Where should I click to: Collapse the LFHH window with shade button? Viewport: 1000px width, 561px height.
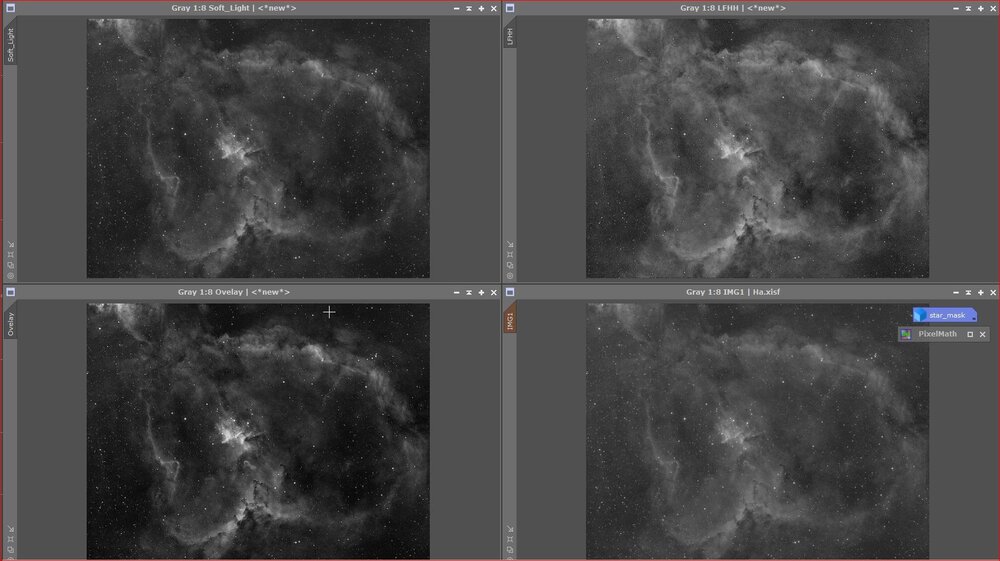pyautogui.click(x=956, y=8)
